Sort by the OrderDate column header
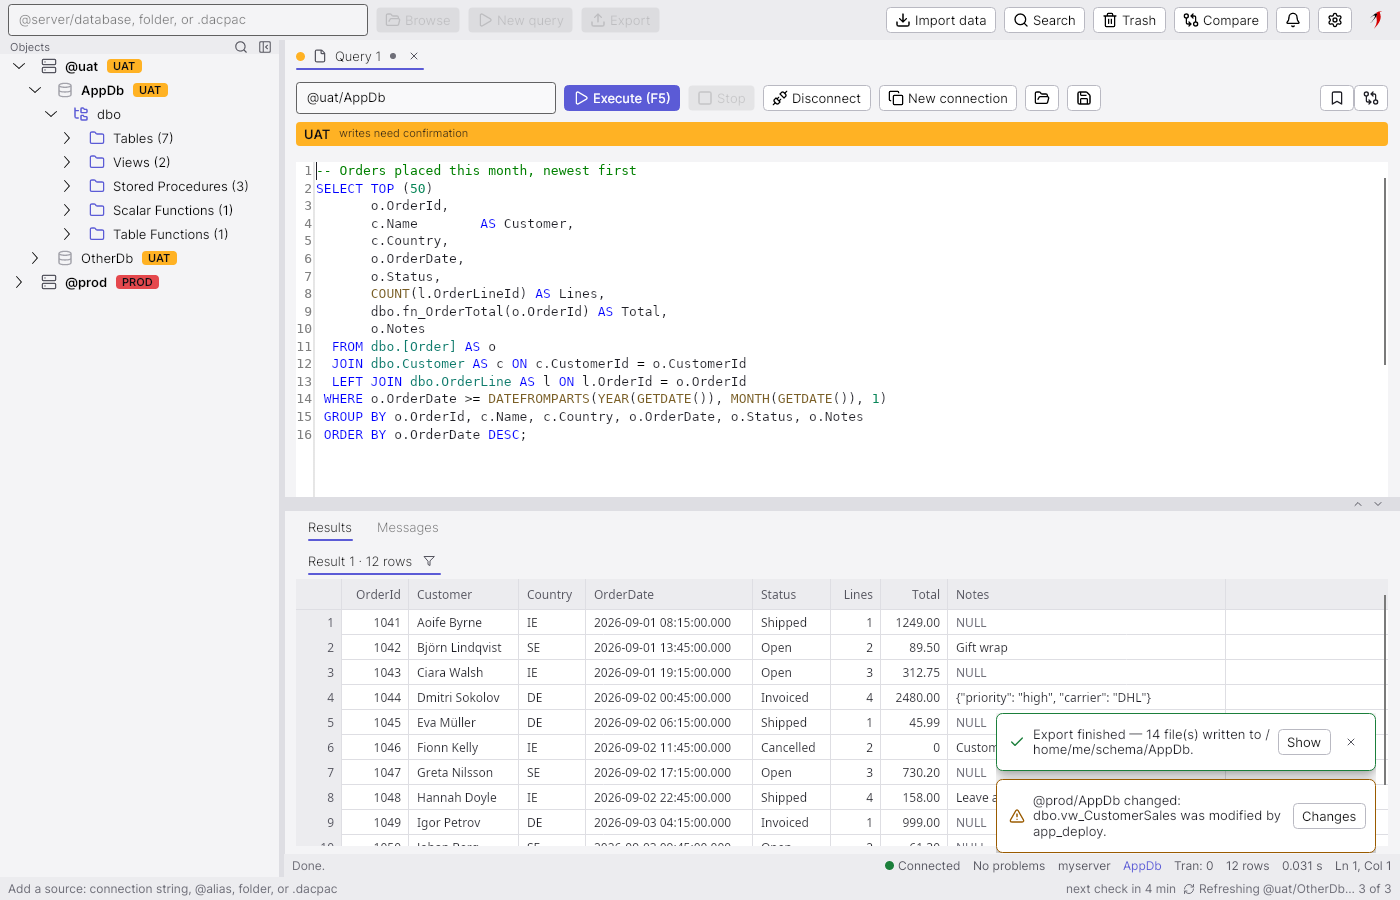The image size is (1400, 900). point(667,594)
